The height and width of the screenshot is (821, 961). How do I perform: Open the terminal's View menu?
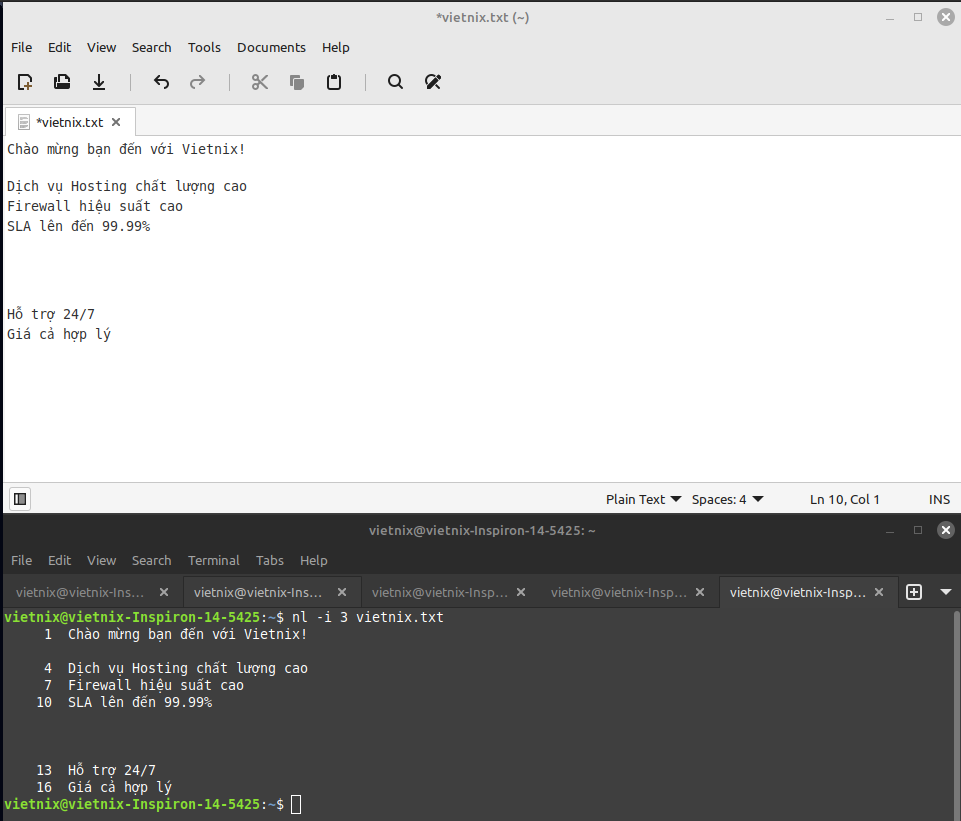pyautogui.click(x=101, y=560)
